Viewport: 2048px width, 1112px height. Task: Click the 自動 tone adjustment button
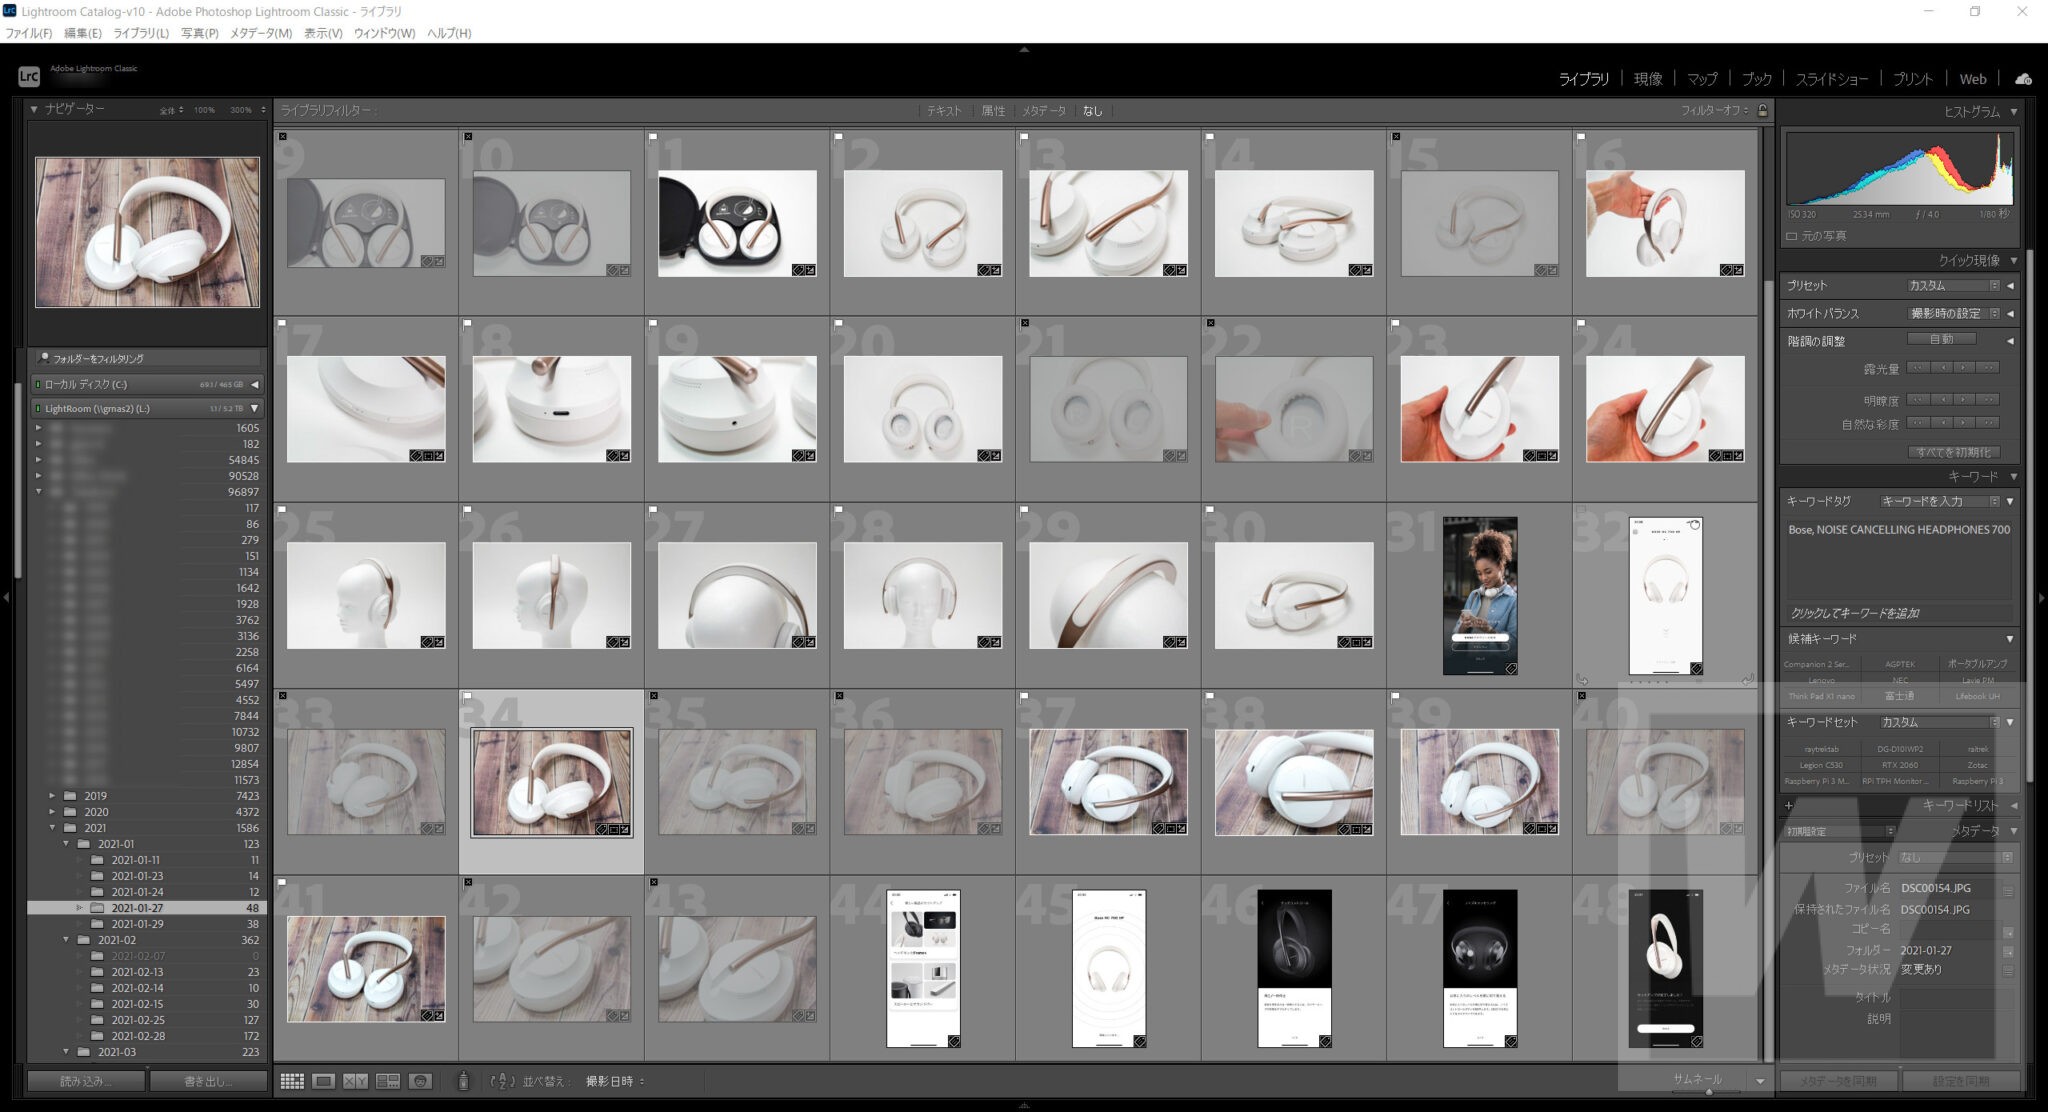click(1944, 339)
